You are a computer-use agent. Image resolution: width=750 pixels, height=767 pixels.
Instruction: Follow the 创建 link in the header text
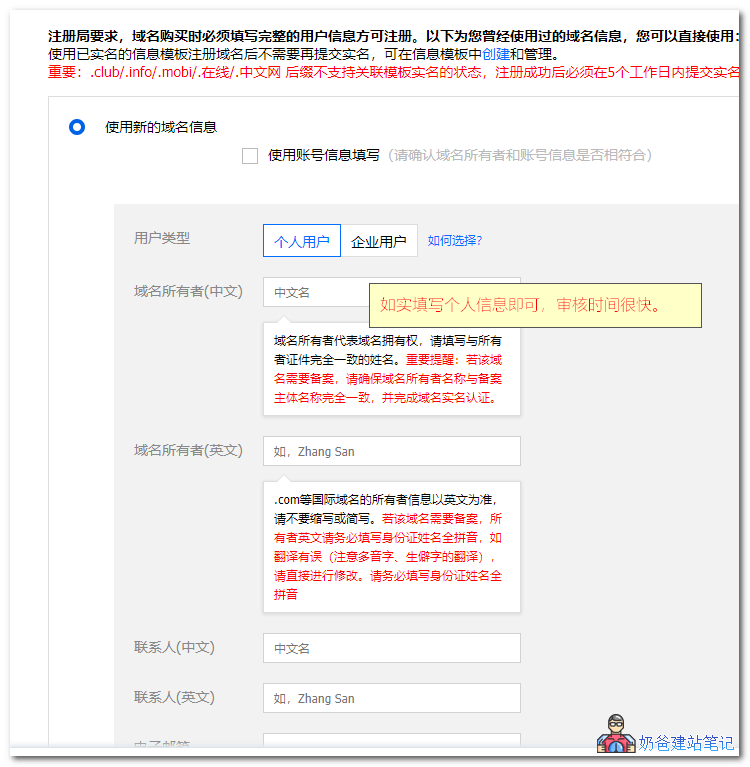pos(496,54)
